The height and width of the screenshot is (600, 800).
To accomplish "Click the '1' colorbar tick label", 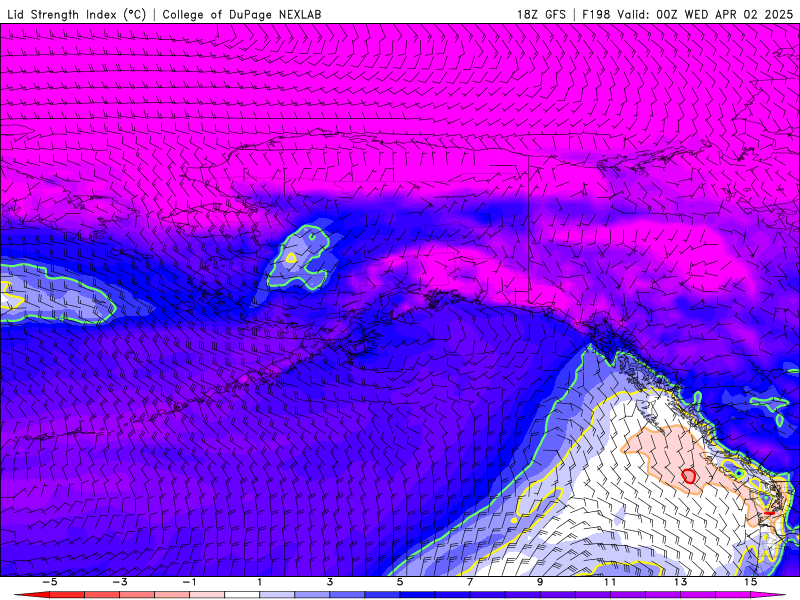I will [x=260, y=582].
